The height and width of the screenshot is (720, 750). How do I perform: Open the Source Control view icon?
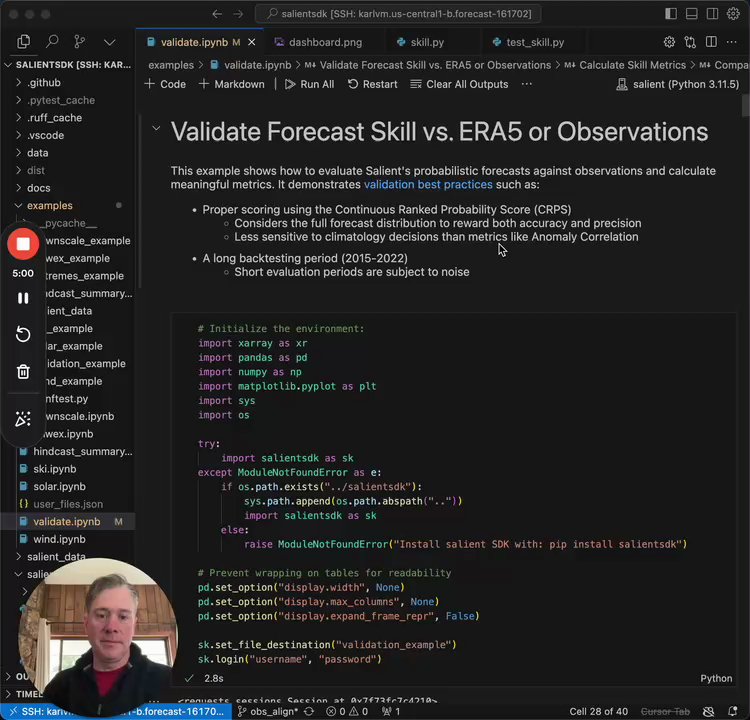click(x=80, y=42)
